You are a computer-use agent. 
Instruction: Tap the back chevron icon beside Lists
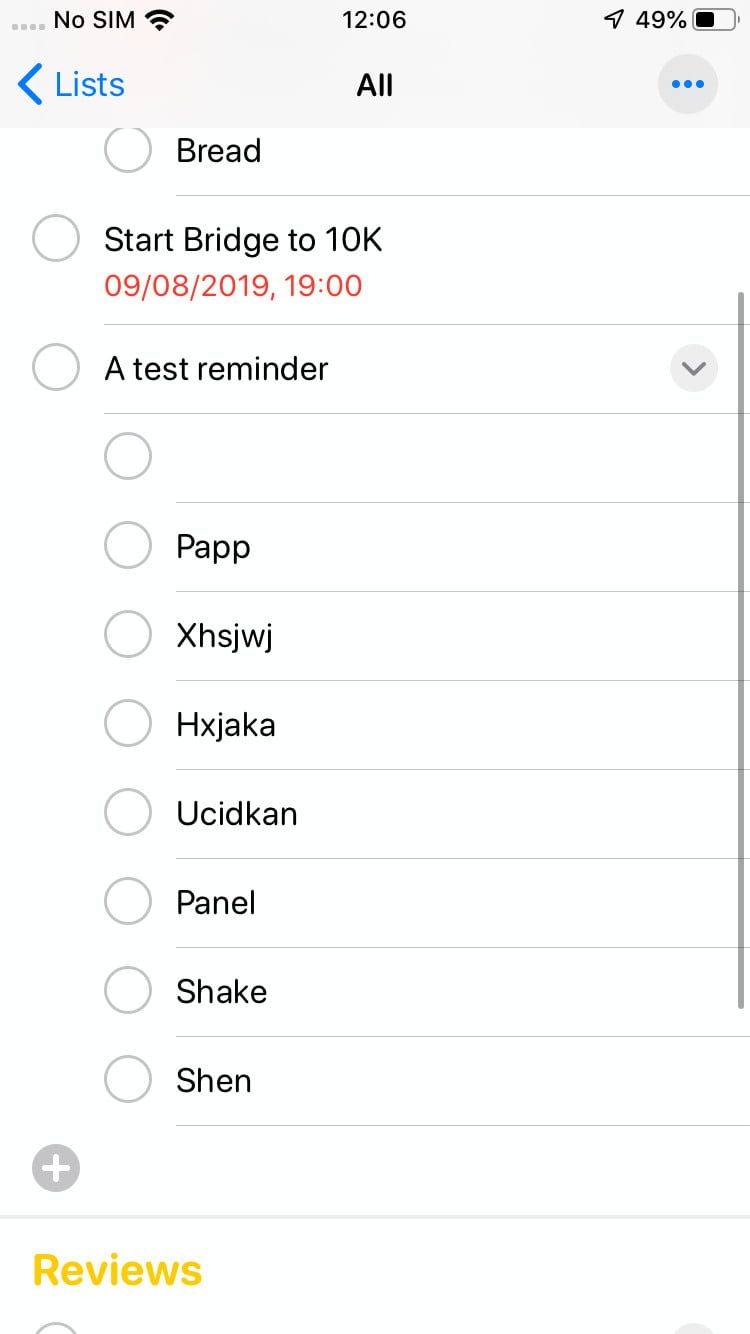[31, 85]
